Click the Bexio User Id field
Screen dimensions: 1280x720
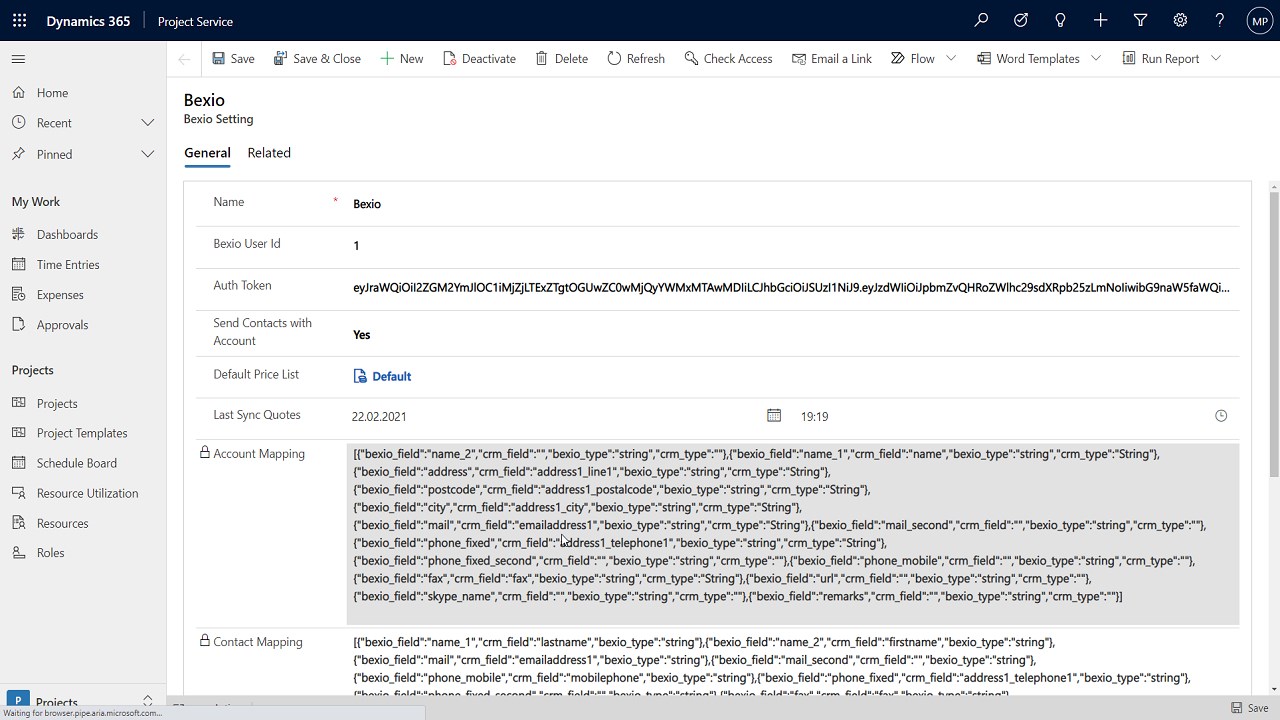tap(793, 246)
